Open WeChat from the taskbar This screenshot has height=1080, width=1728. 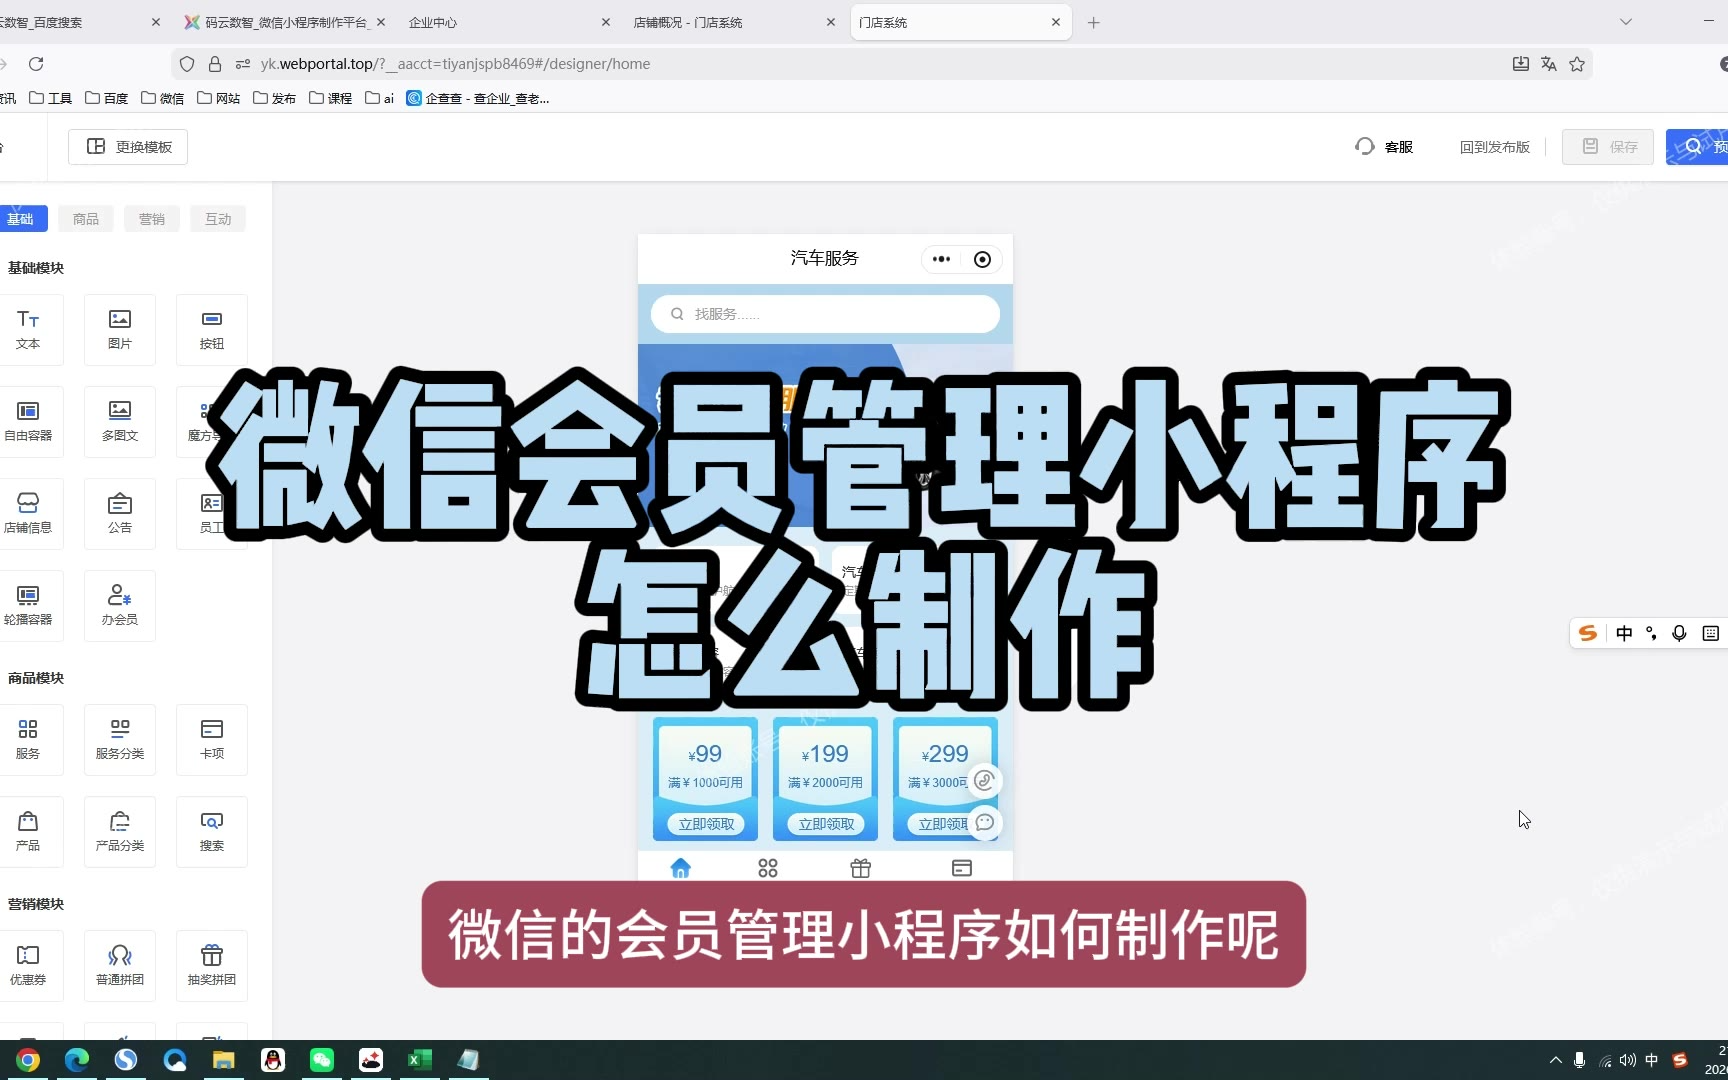tap(322, 1060)
